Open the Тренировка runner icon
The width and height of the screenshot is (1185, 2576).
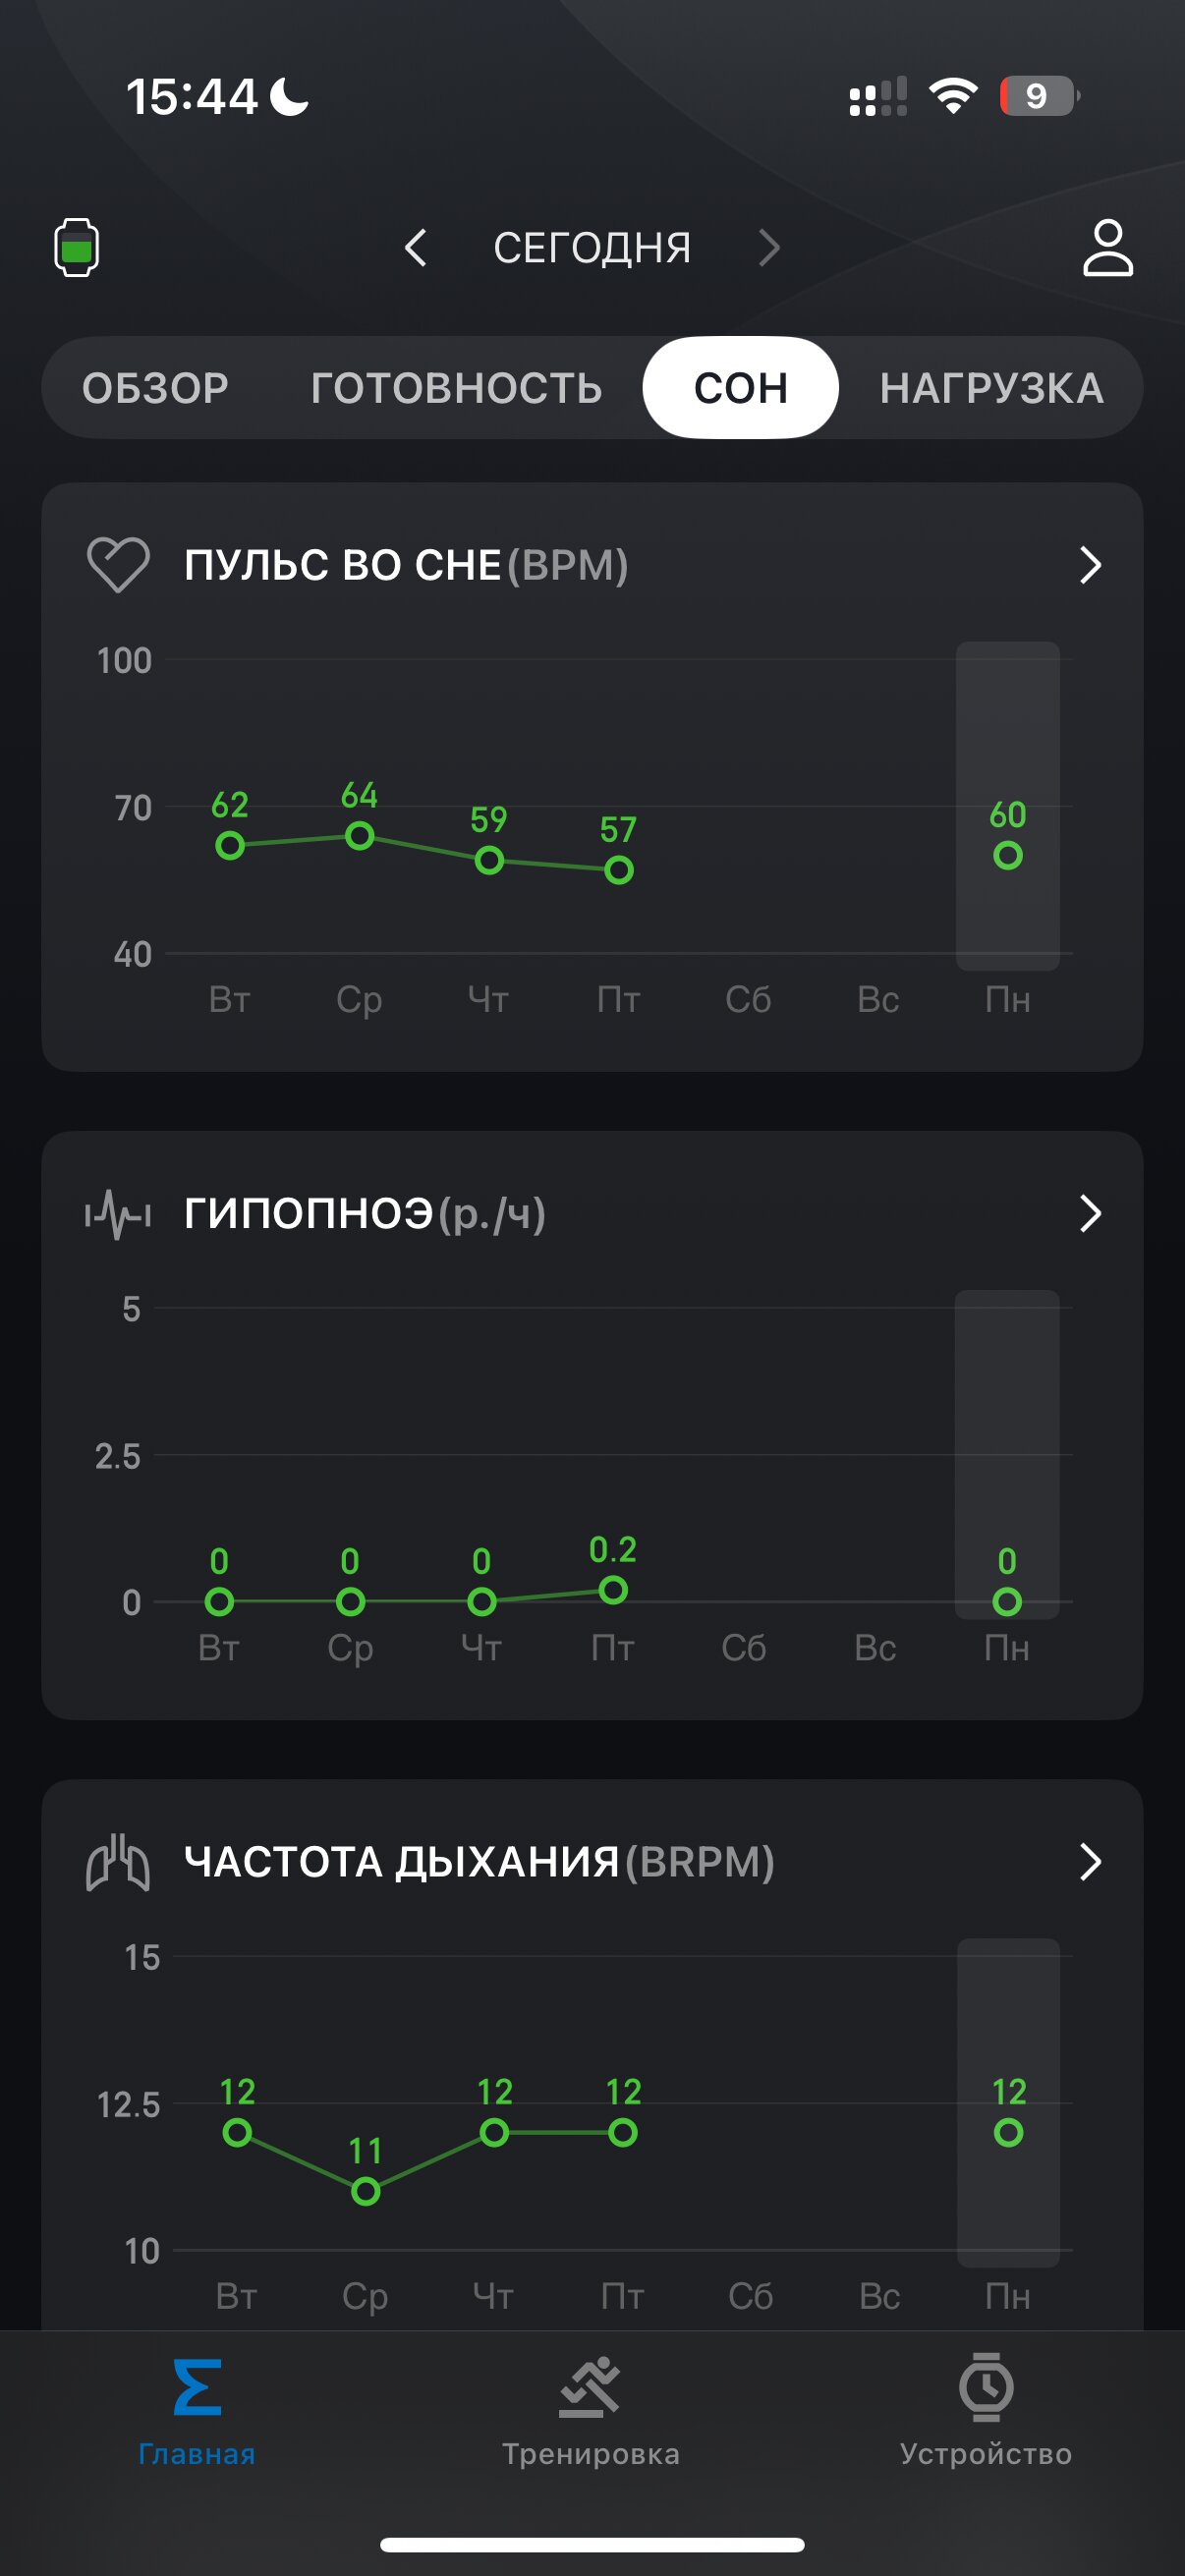[x=590, y=2388]
